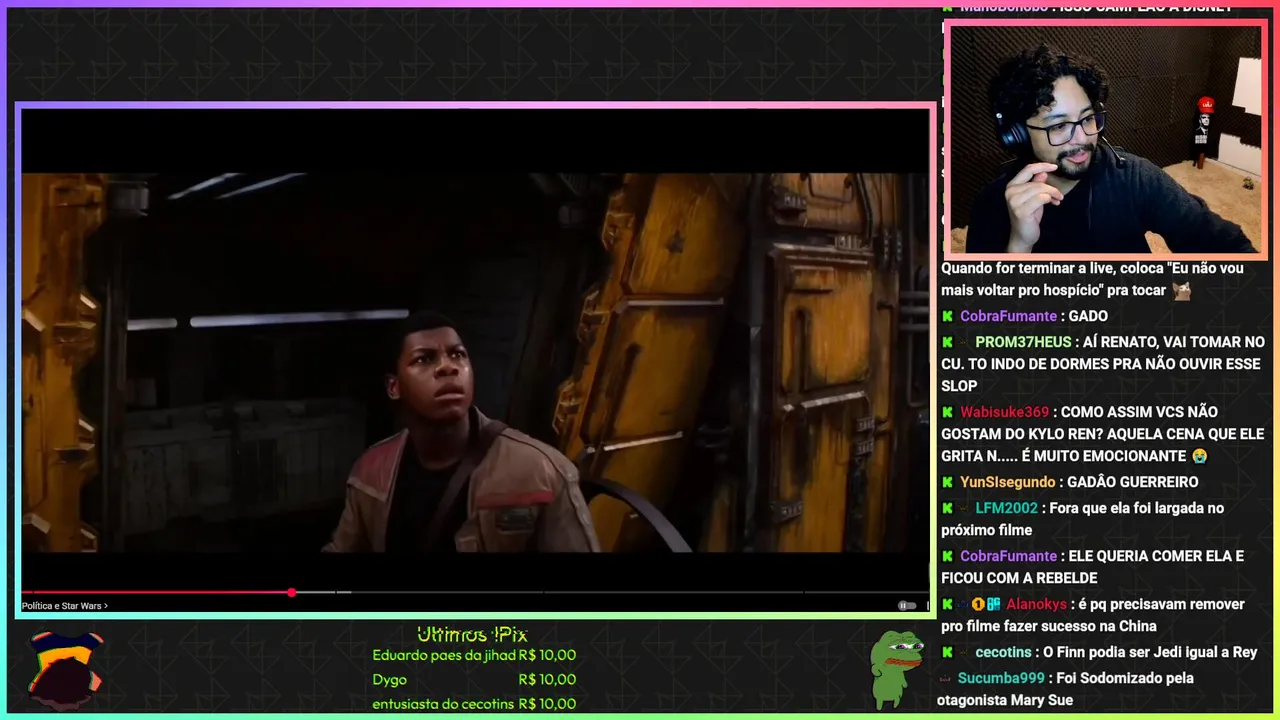Image resolution: width=1280 pixels, height=720 pixels.
Task: Click the green badge beside CobraFumante: GADO
Action: pos(947,316)
